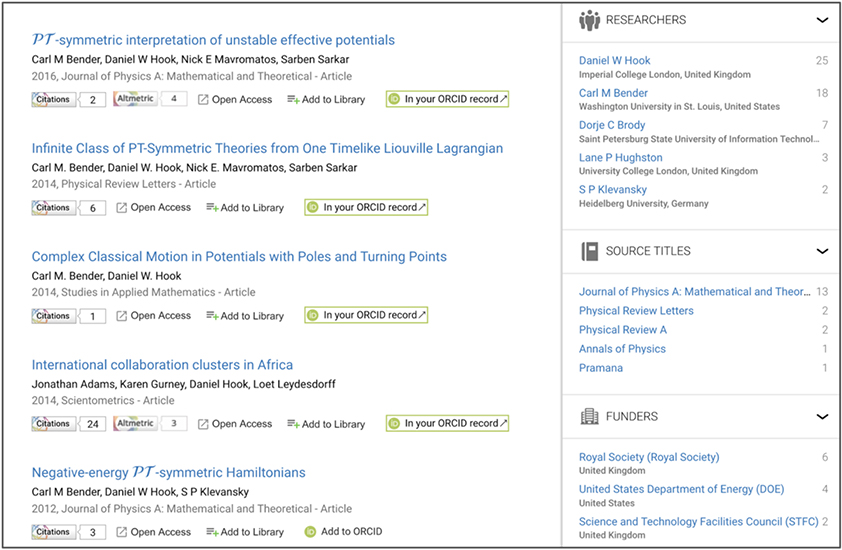Click the Researchers people icon
The width and height of the screenshot is (842, 550).
click(589, 20)
